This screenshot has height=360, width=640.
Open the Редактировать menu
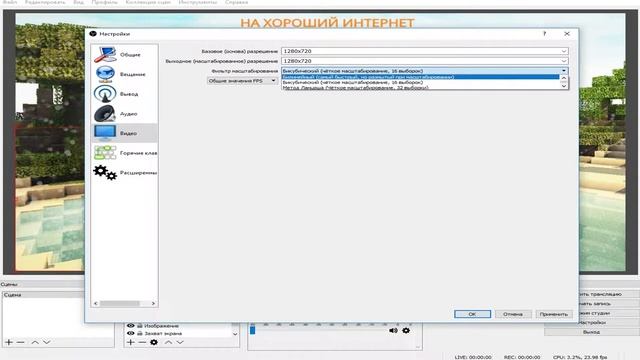[45, 2]
